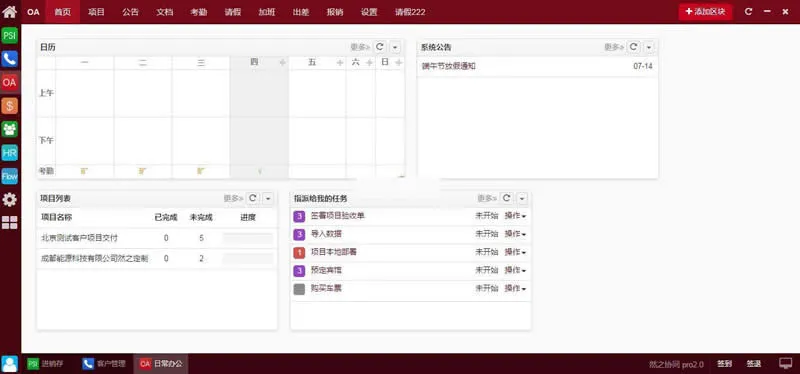Switch to the 首页 tab
Viewport: 800px width, 374px height.
click(63, 12)
